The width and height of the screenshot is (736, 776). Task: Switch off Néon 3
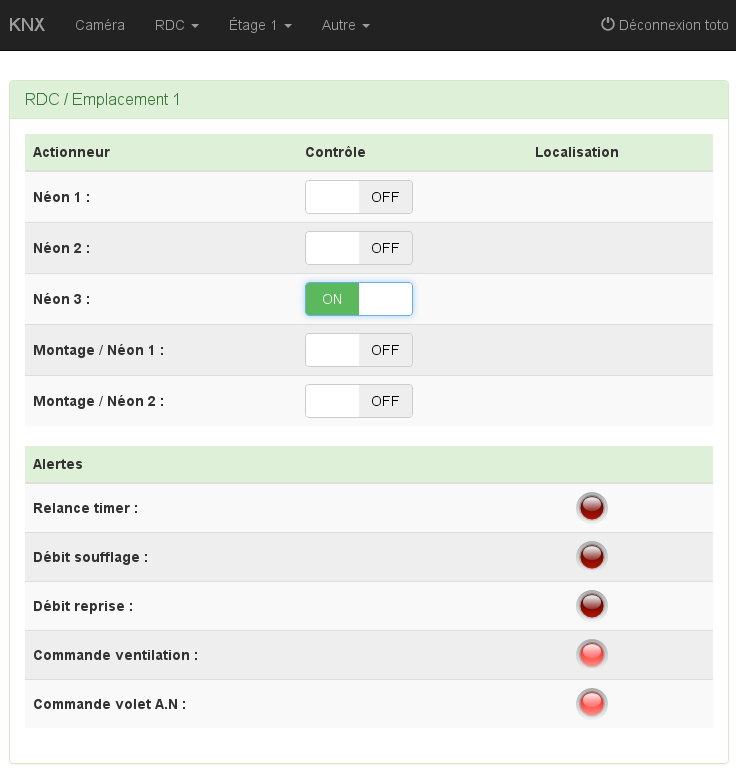358,299
